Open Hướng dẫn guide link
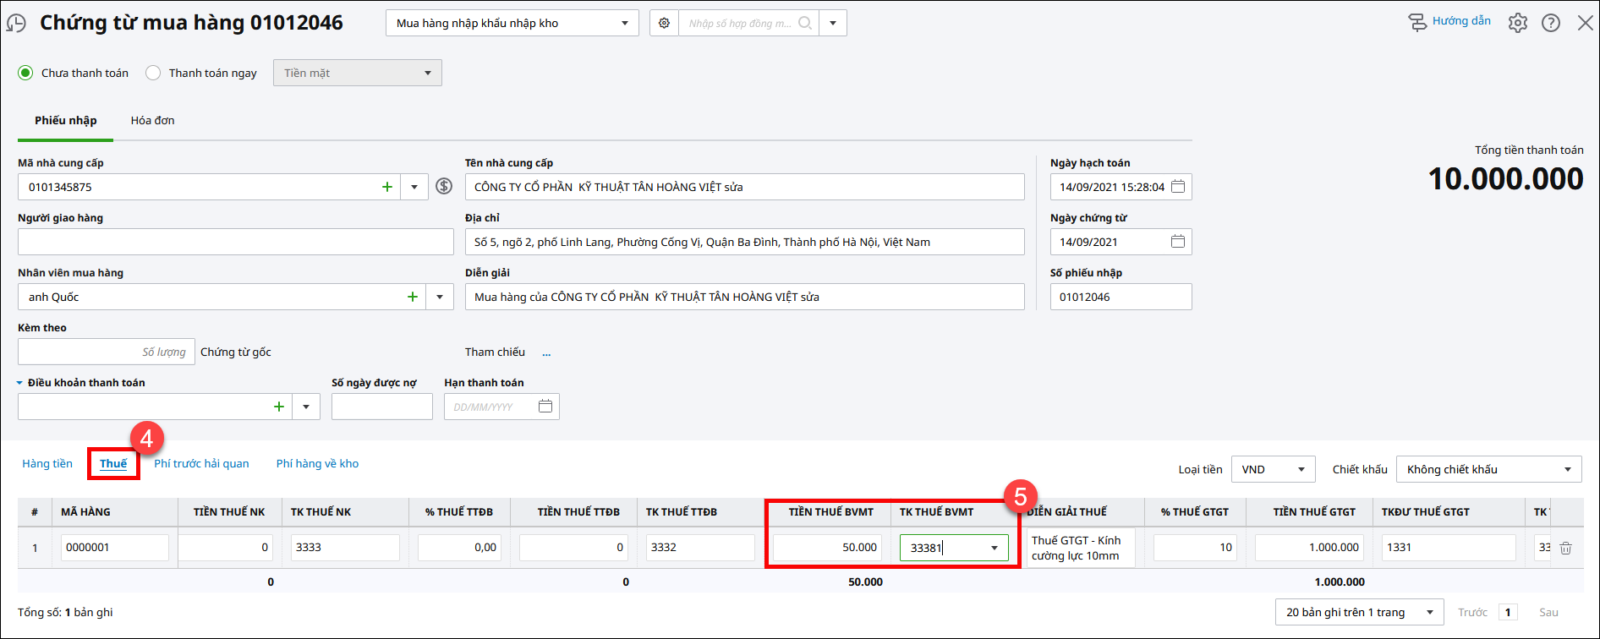The image size is (1600, 639). coord(1450,22)
